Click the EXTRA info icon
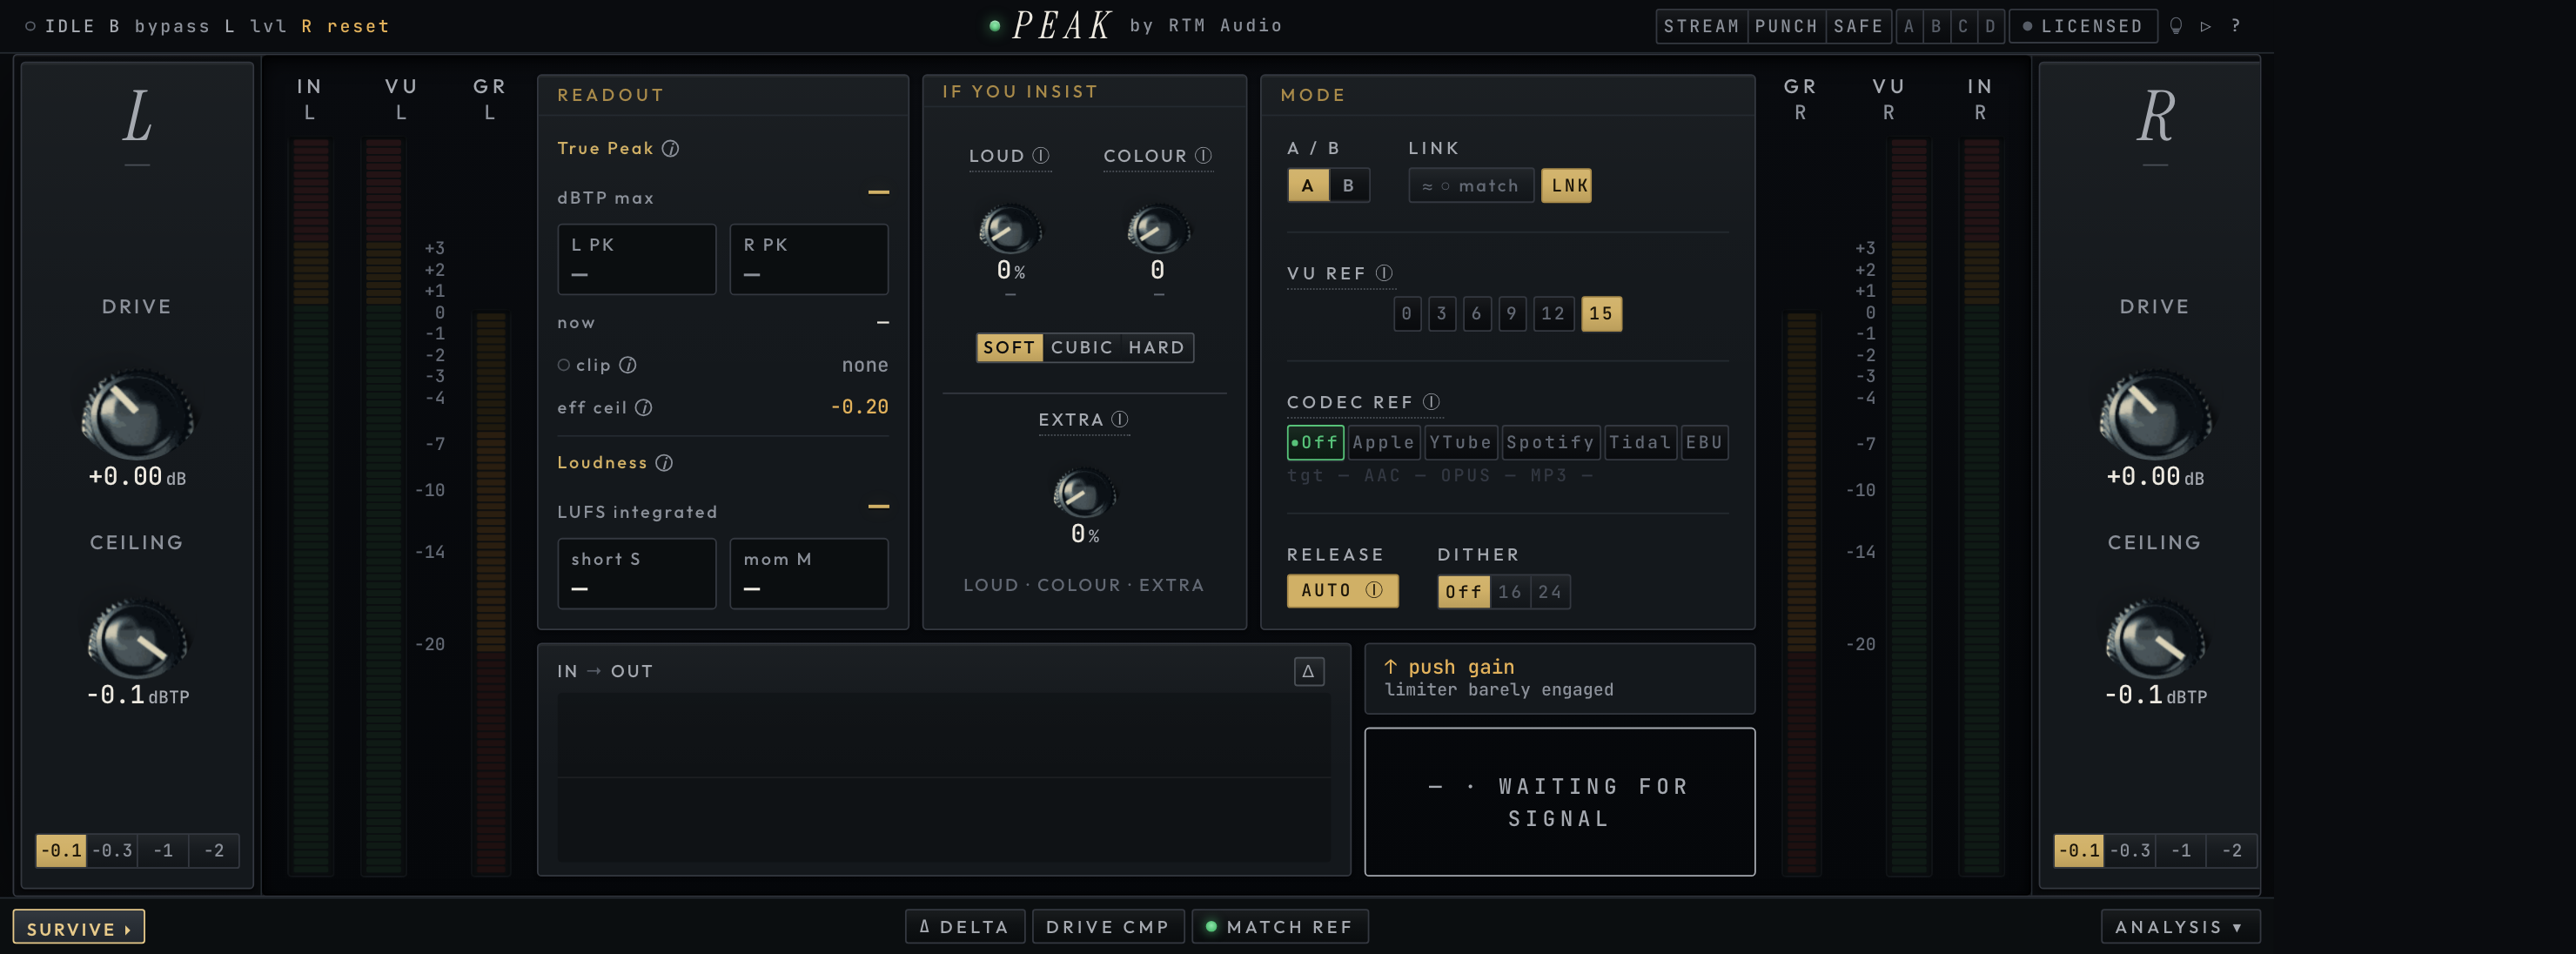 pyautogui.click(x=1119, y=419)
